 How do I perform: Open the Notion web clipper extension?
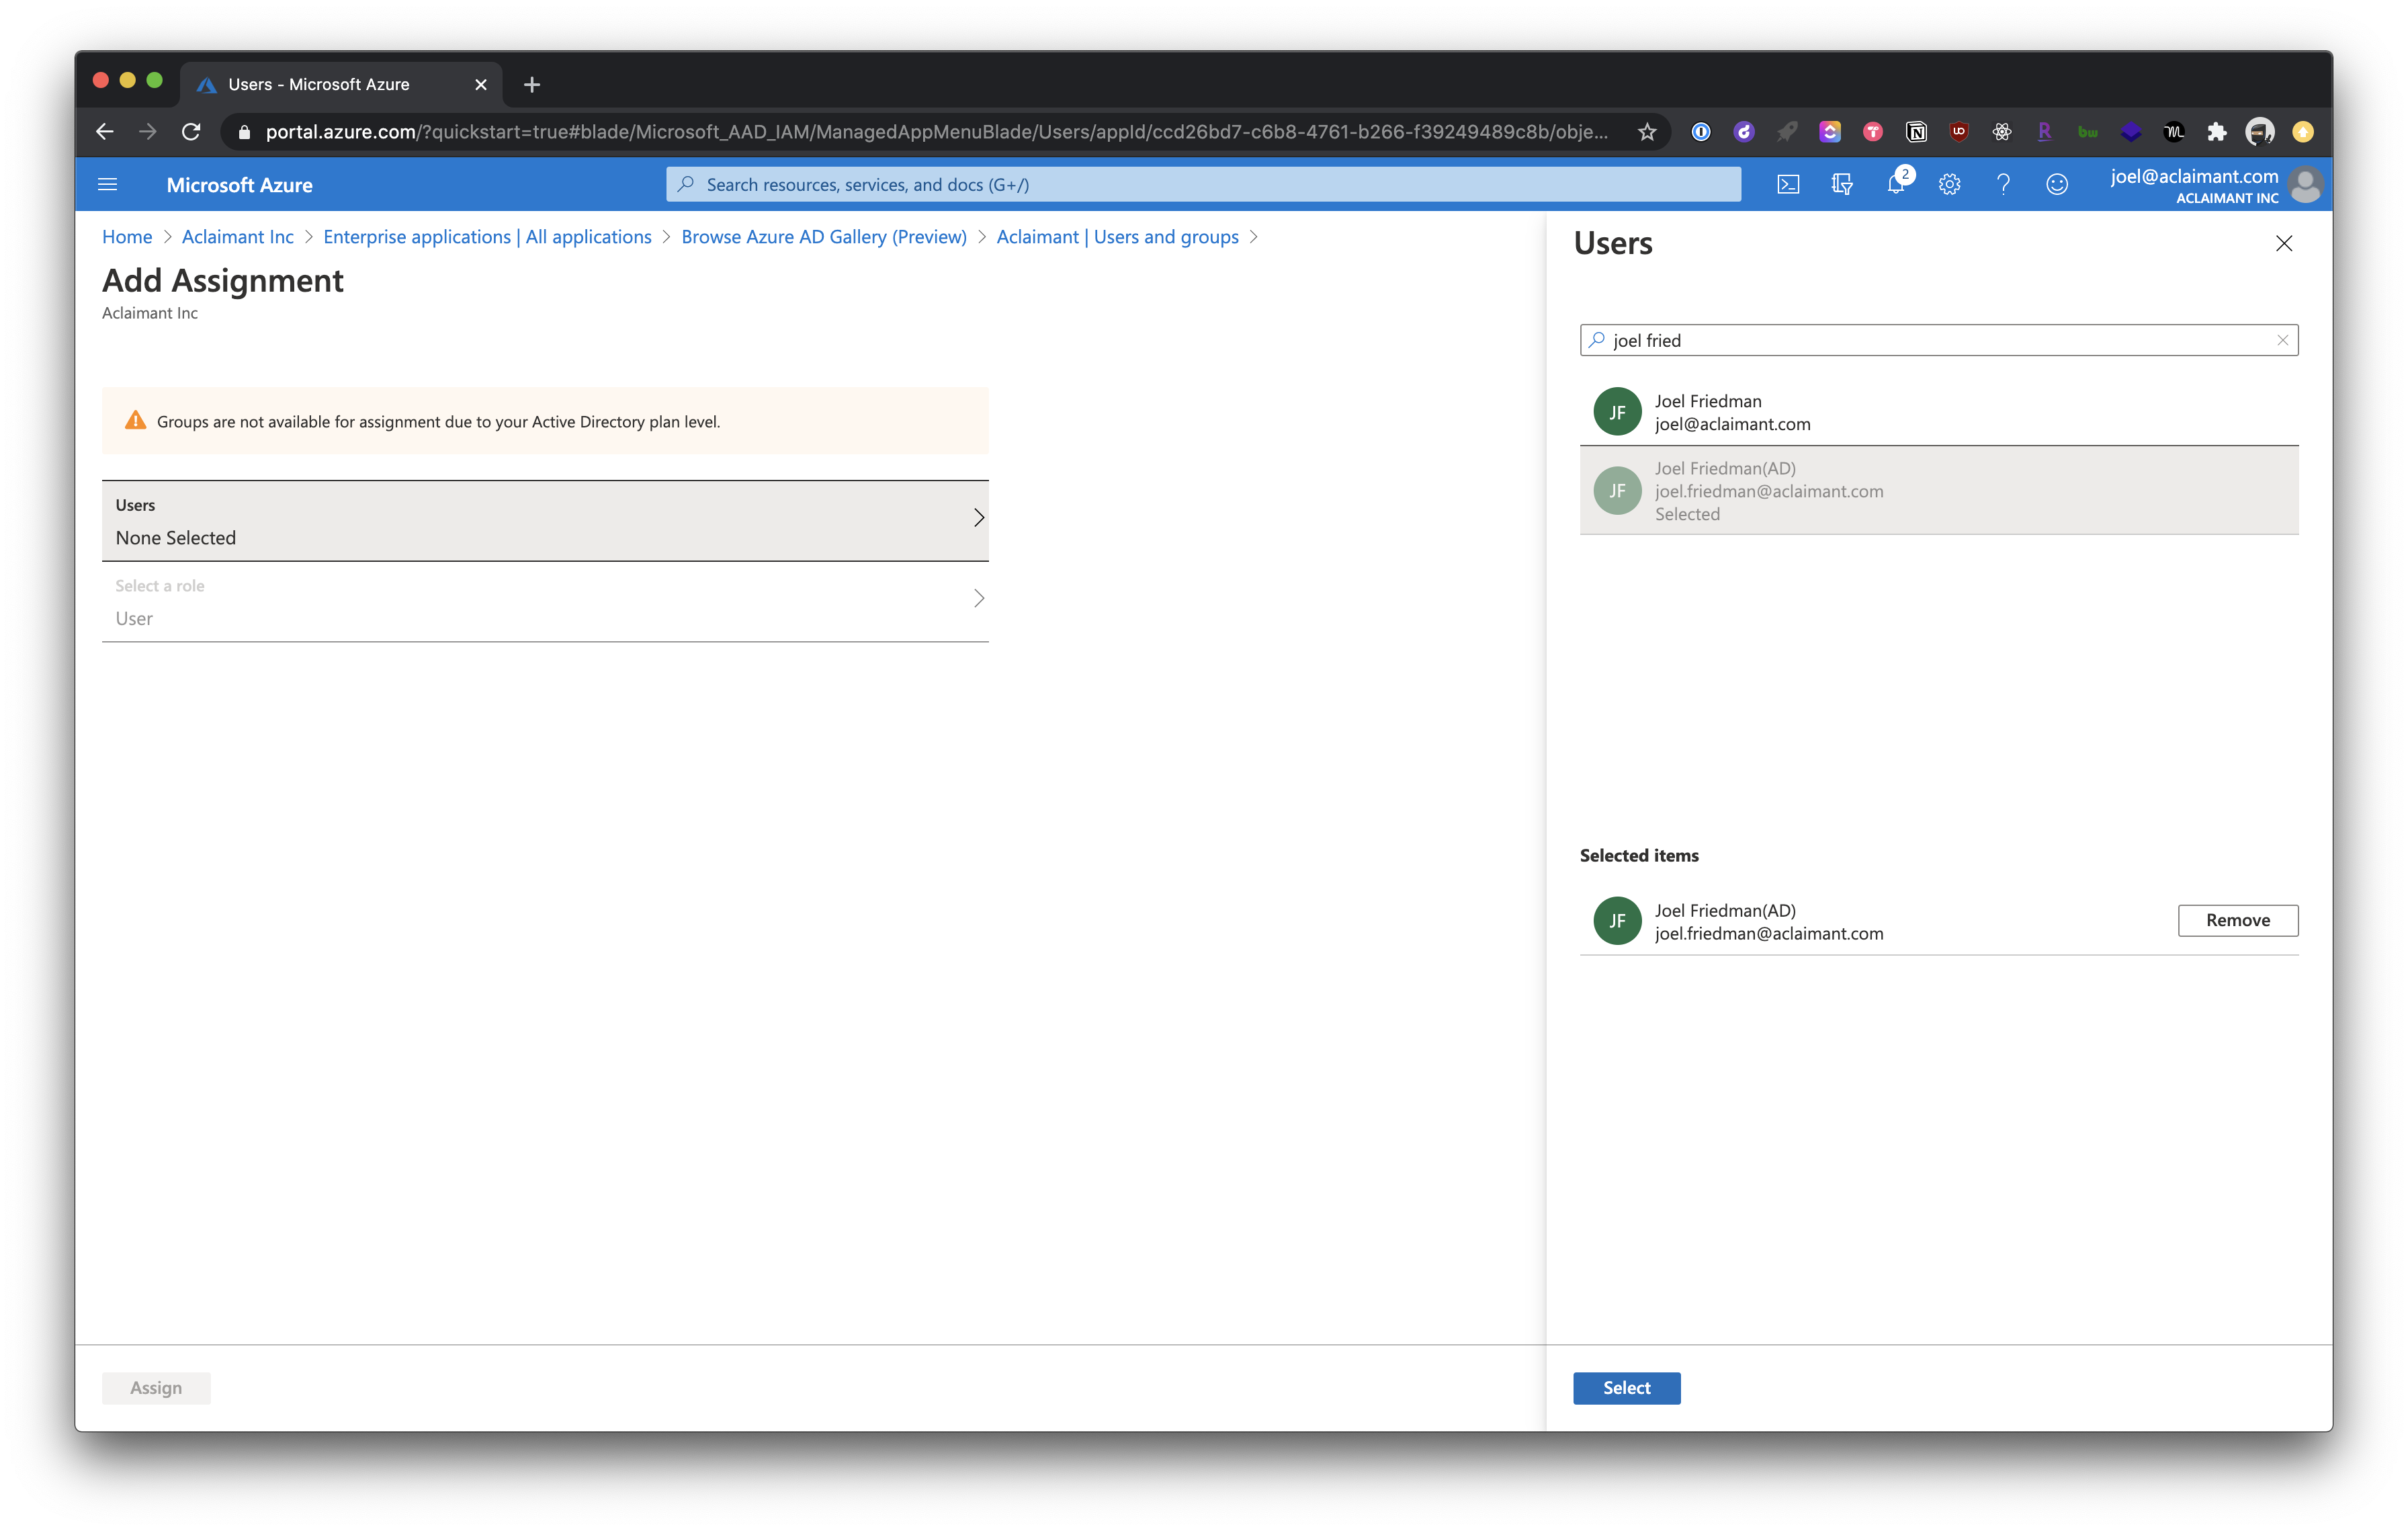point(1916,131)
